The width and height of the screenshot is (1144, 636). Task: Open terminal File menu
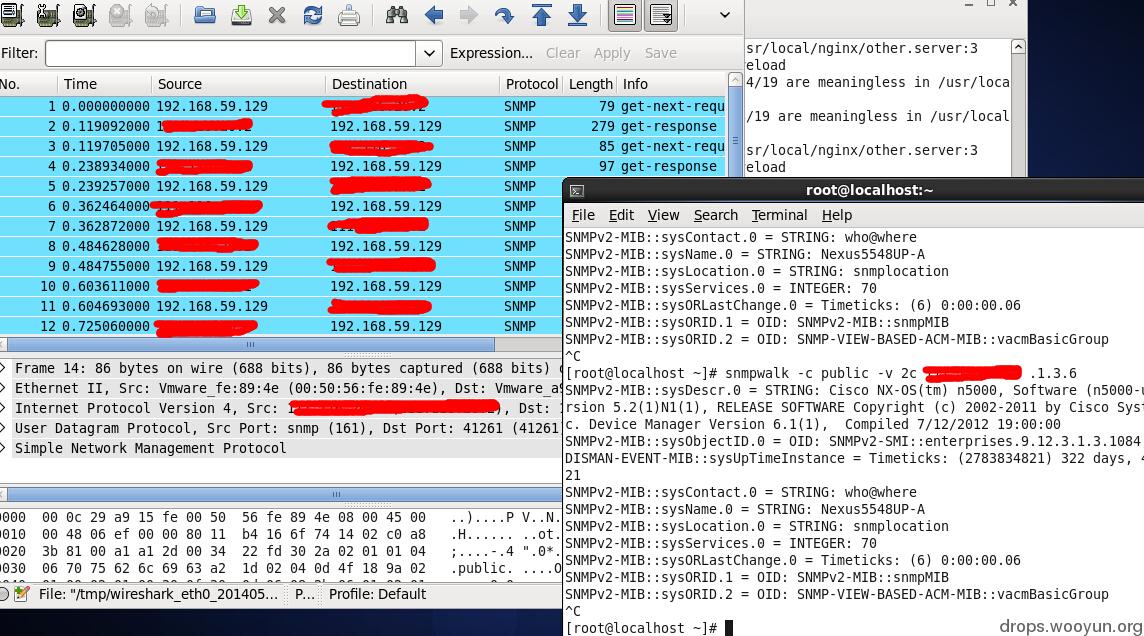click(x=583, y=215)
